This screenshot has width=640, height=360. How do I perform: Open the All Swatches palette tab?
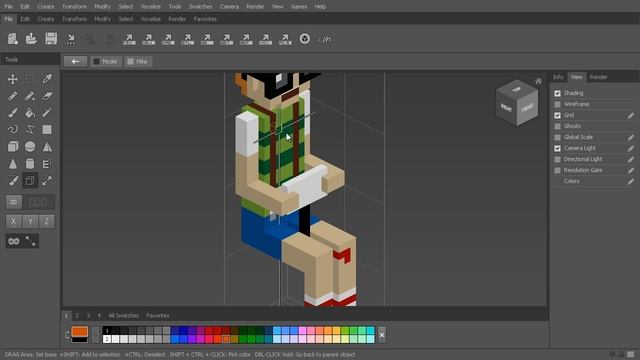(x=123, y=316)
